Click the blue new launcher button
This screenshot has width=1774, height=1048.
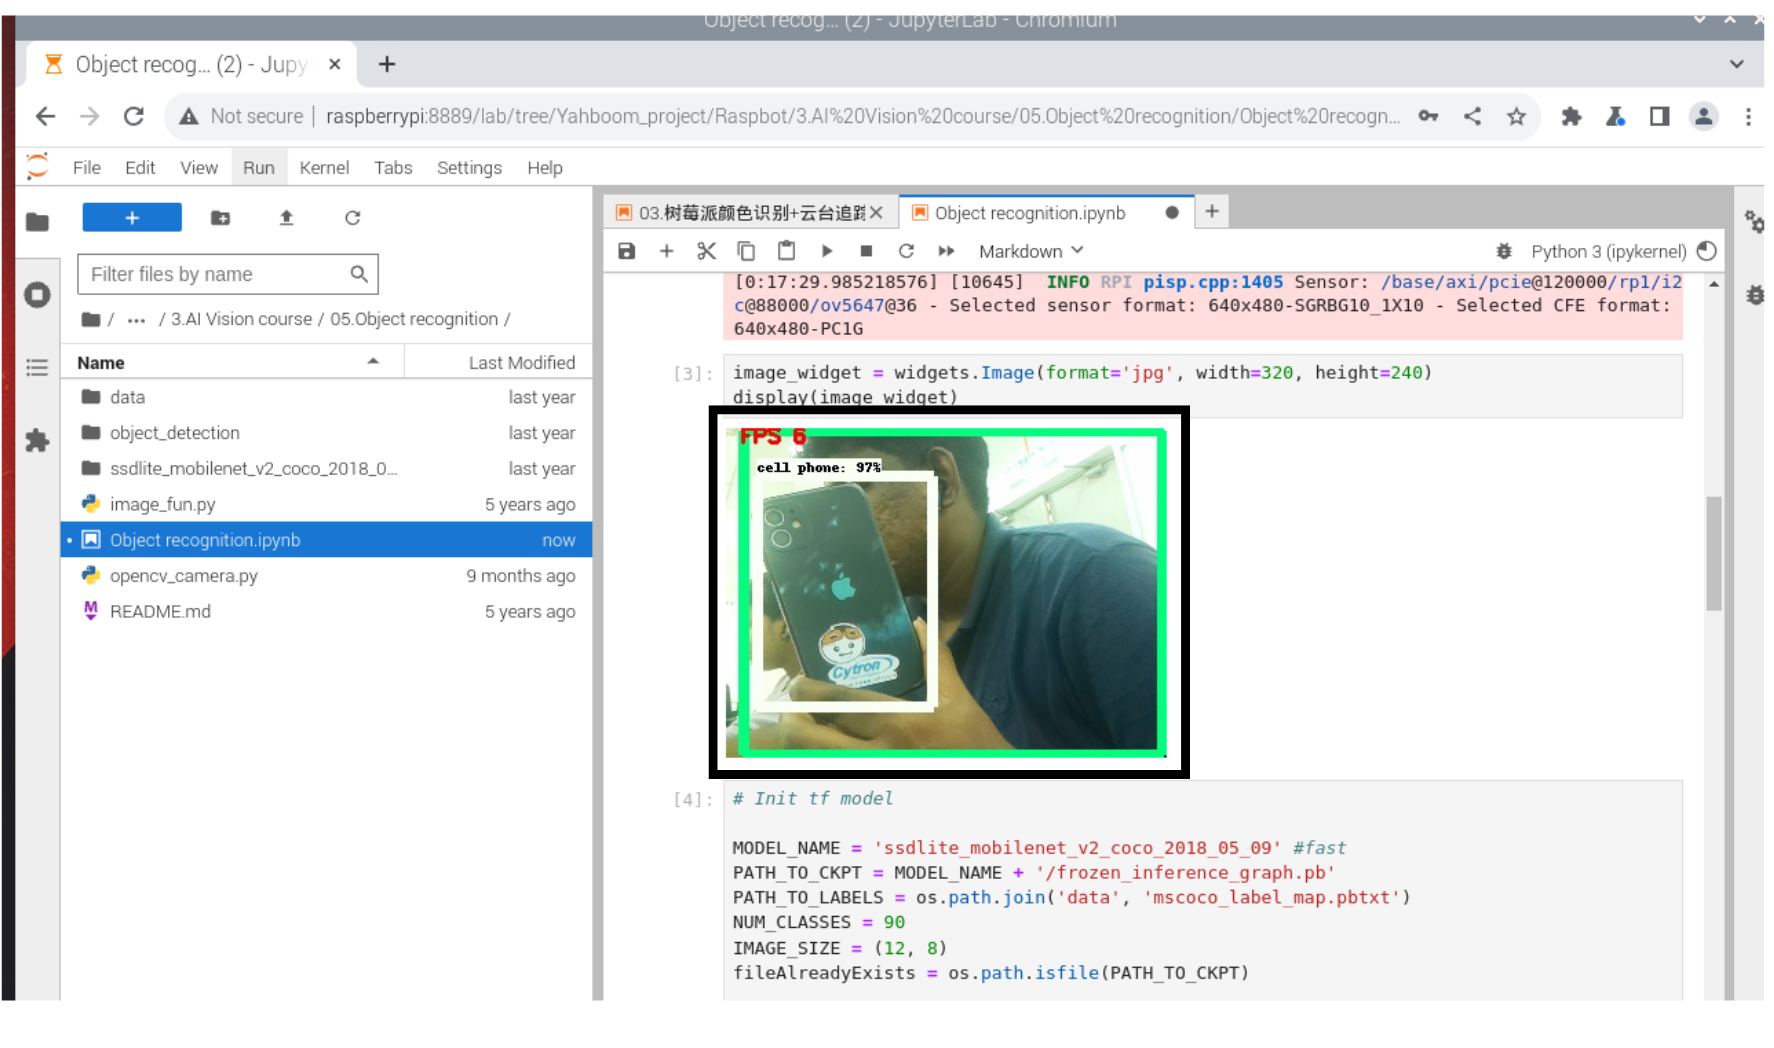131,217
